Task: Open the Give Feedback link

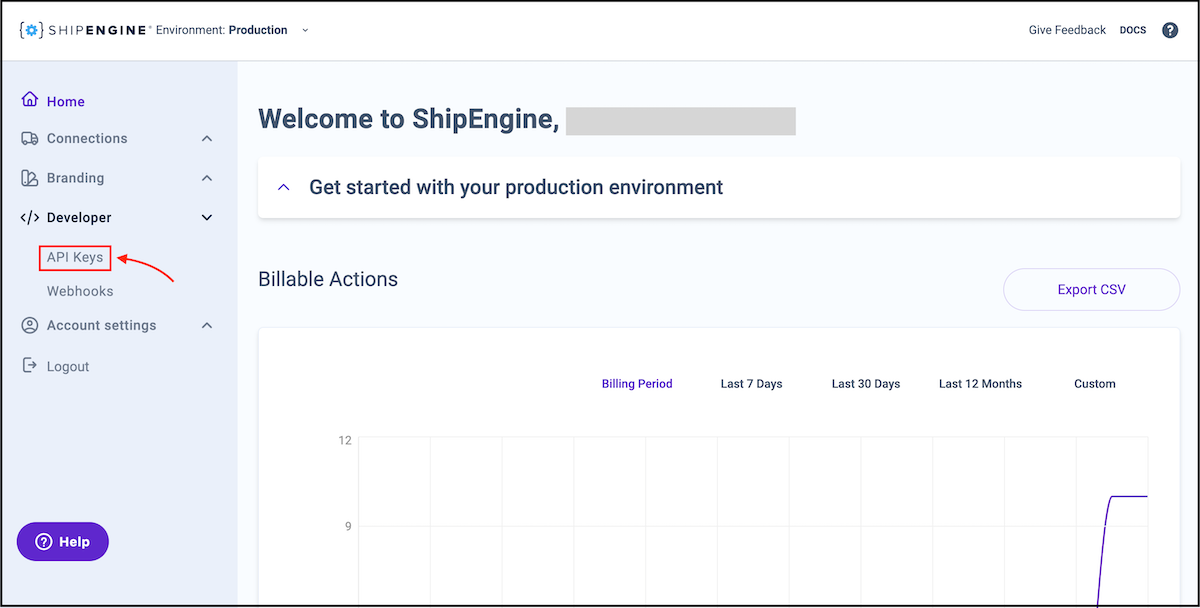Action: coord(1067,30)
